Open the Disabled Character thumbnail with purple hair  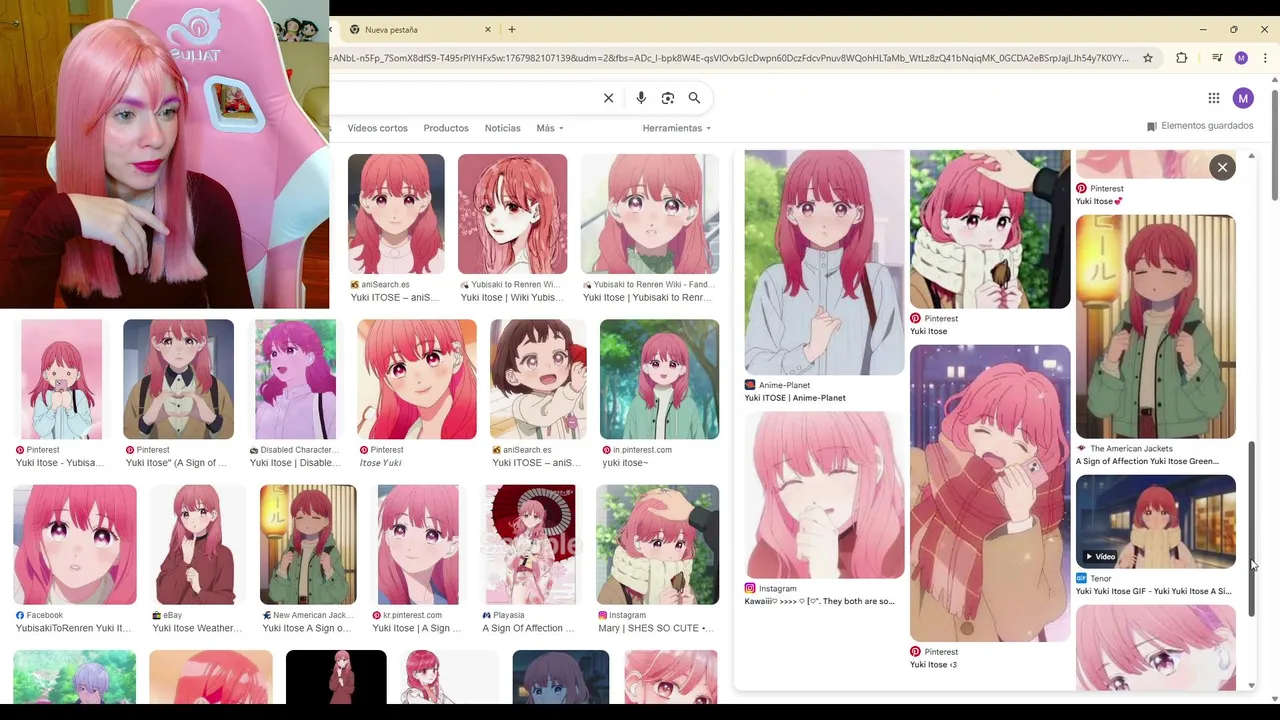[295, 379]
